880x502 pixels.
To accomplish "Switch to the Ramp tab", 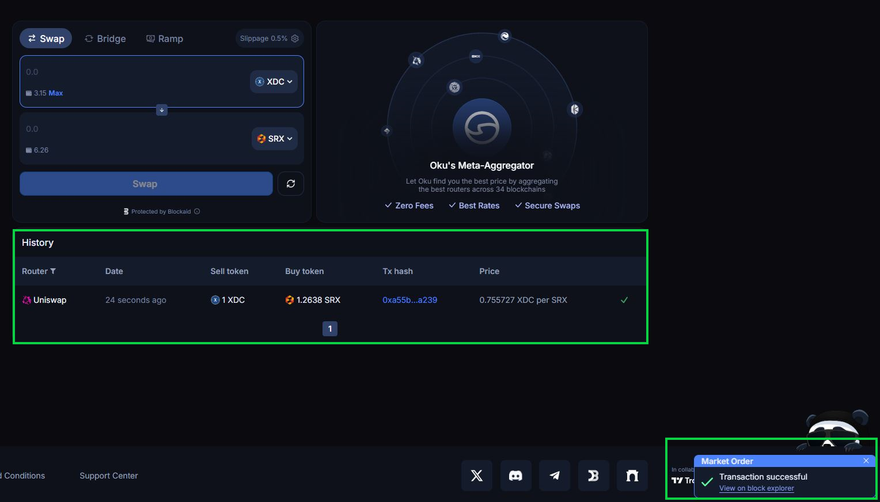I will click(x=164, y=39).
